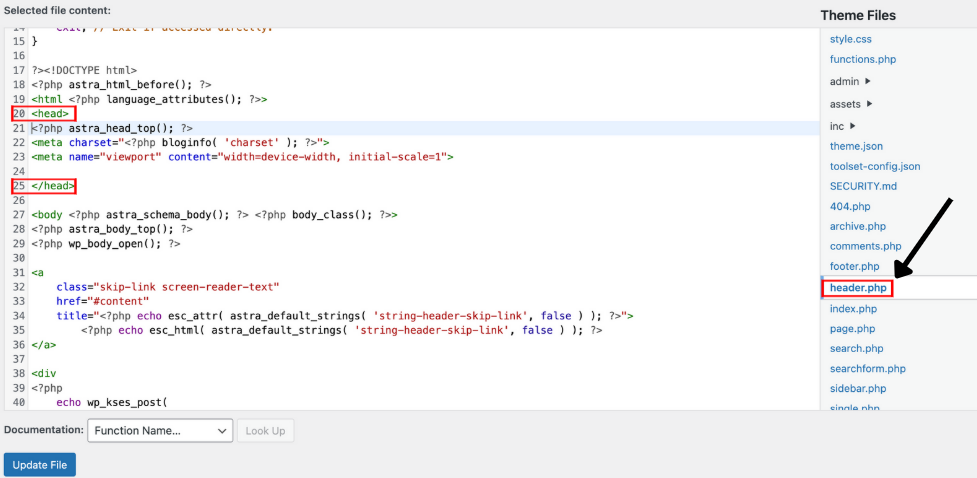Open toolset-config.json file
977x478 pixels.
pyautogui.click(x=874, y=166)
